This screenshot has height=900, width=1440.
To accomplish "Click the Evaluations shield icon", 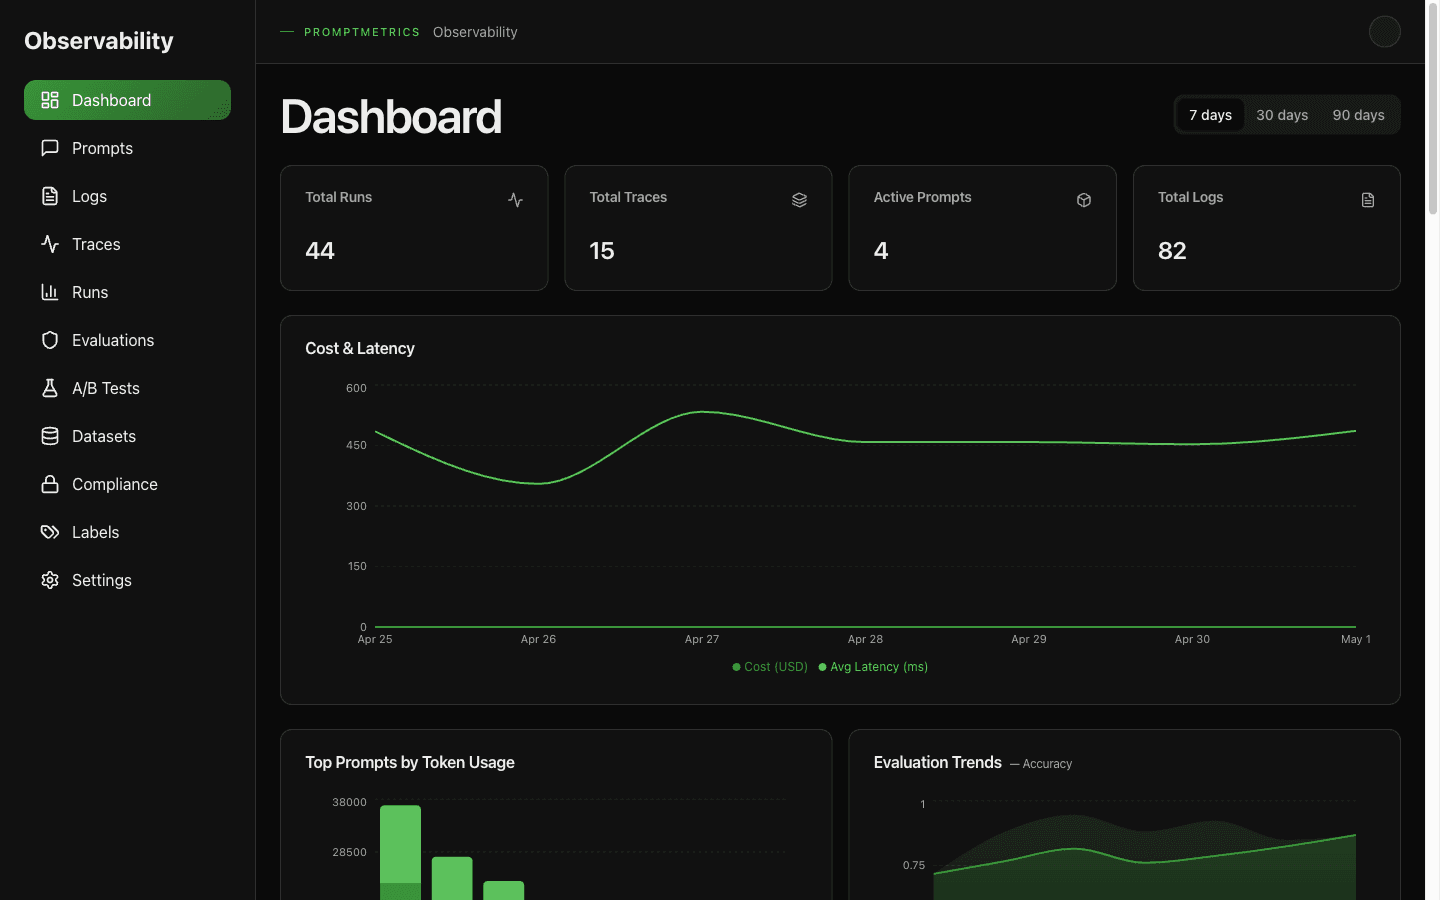I will [50, 340].
